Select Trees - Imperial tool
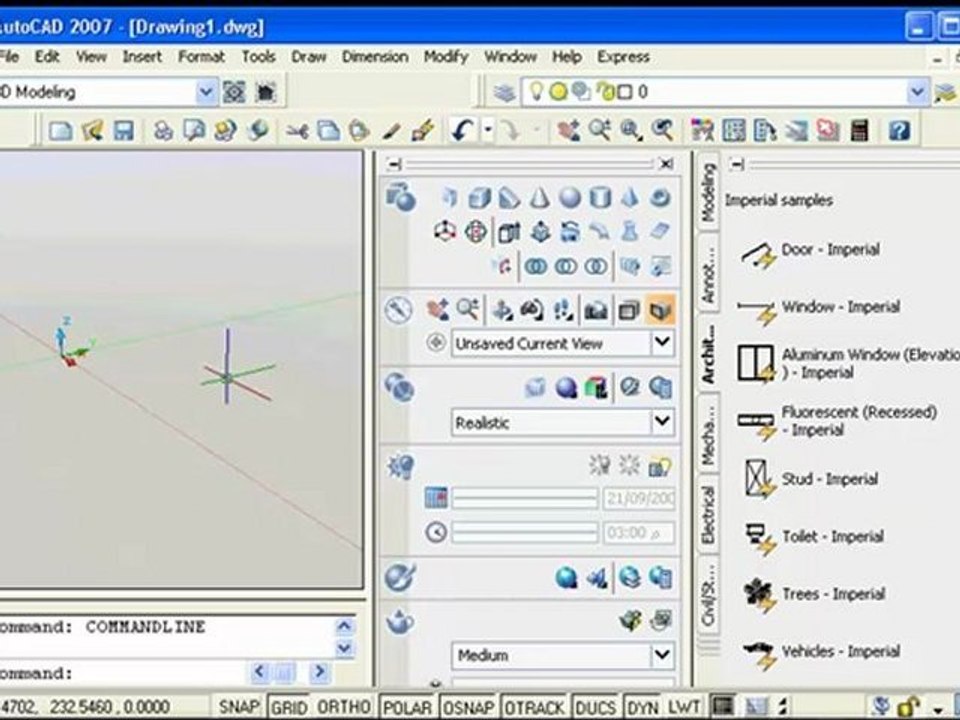The image size is (960, 720). coord(814,594)
